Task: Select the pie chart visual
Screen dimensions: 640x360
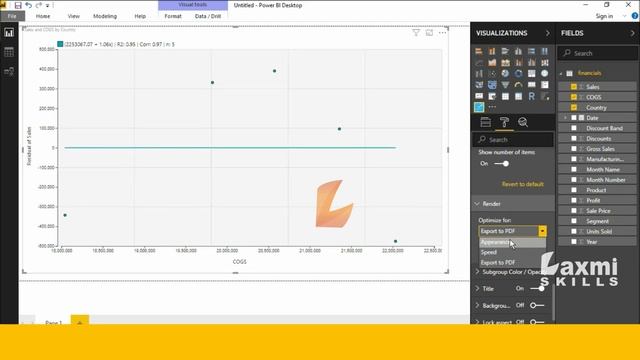Action: pos(505,74)
